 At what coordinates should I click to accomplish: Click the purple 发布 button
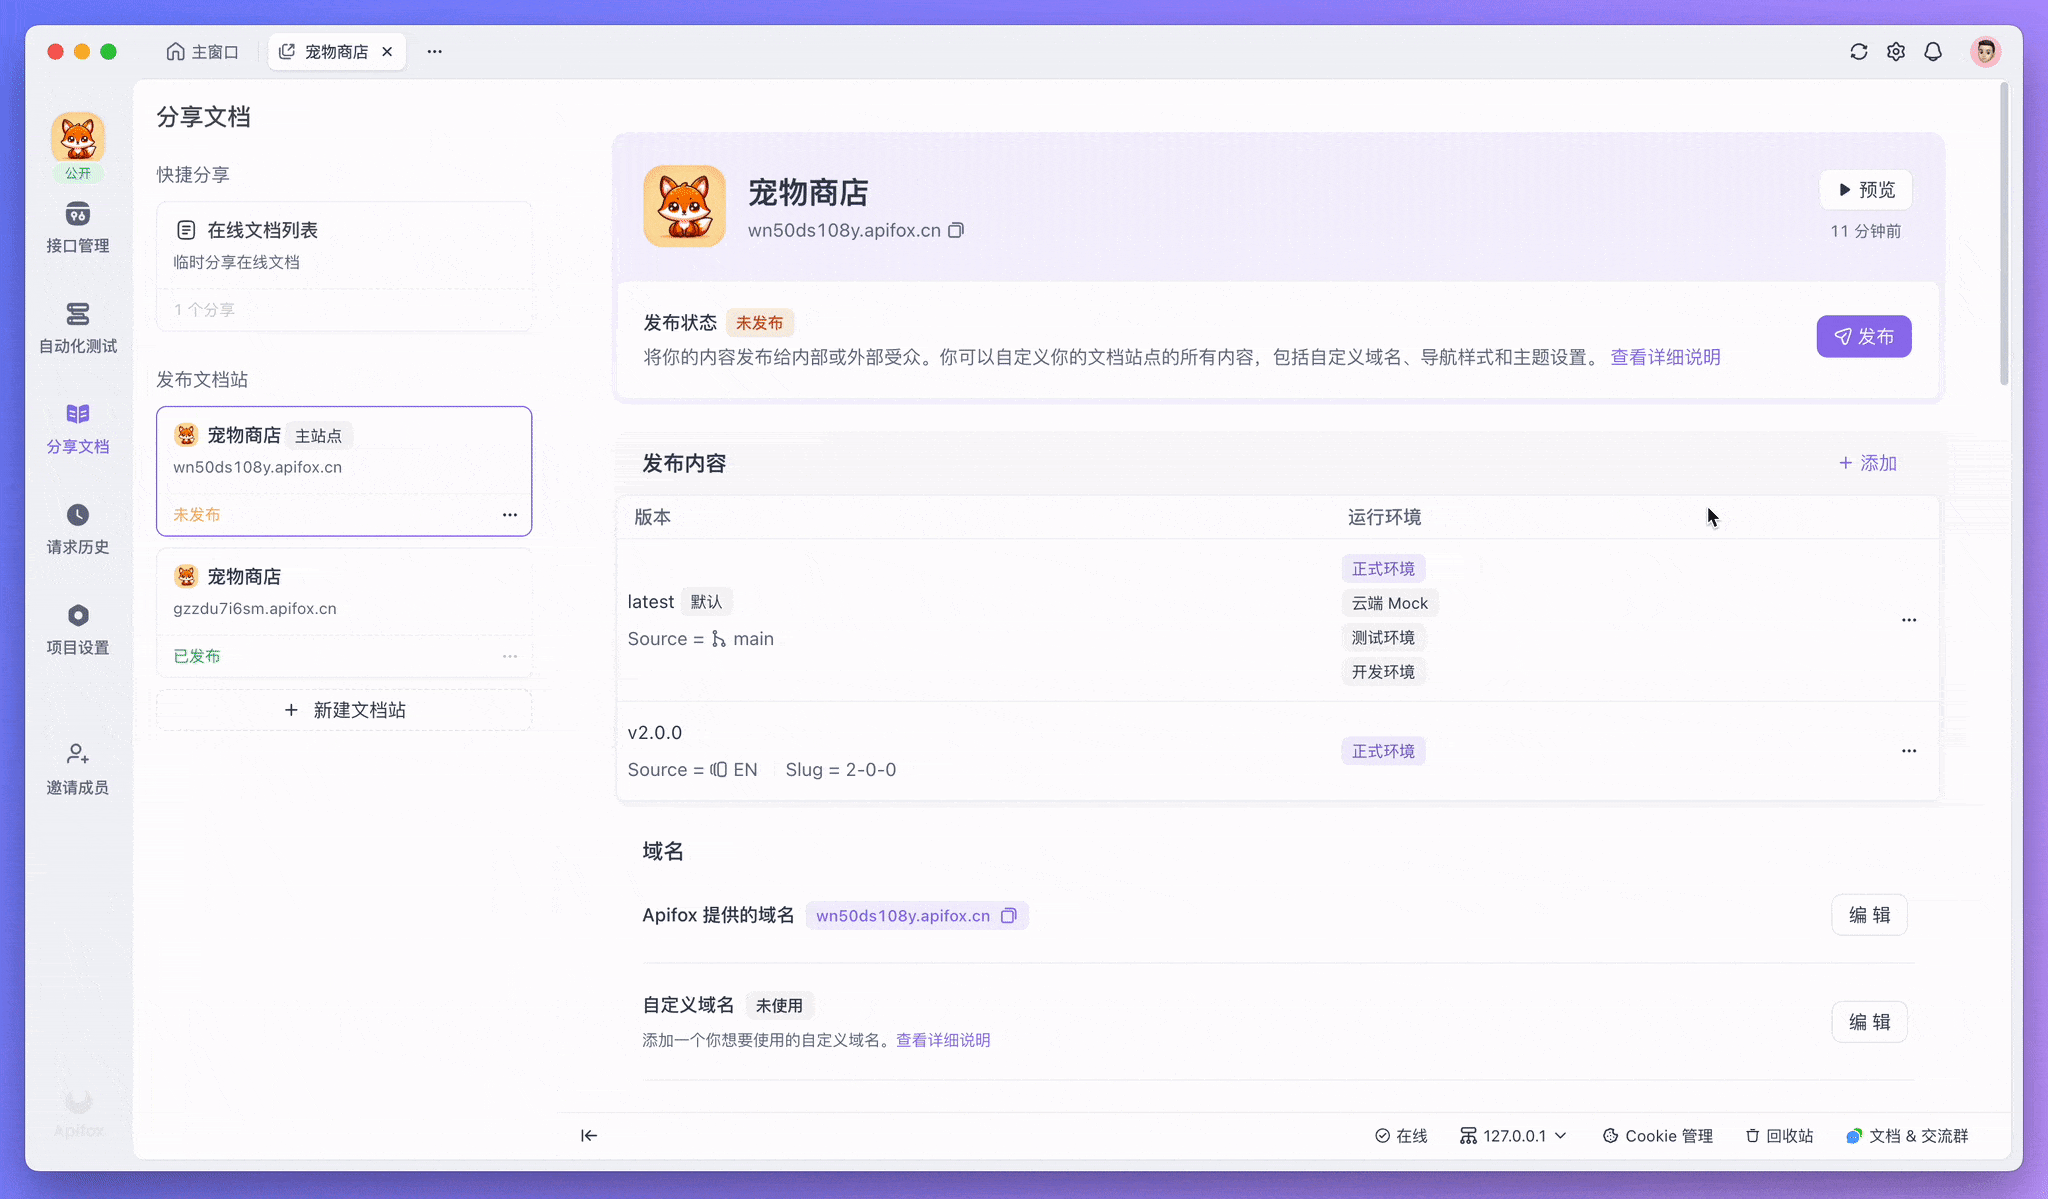[1863, 337]
